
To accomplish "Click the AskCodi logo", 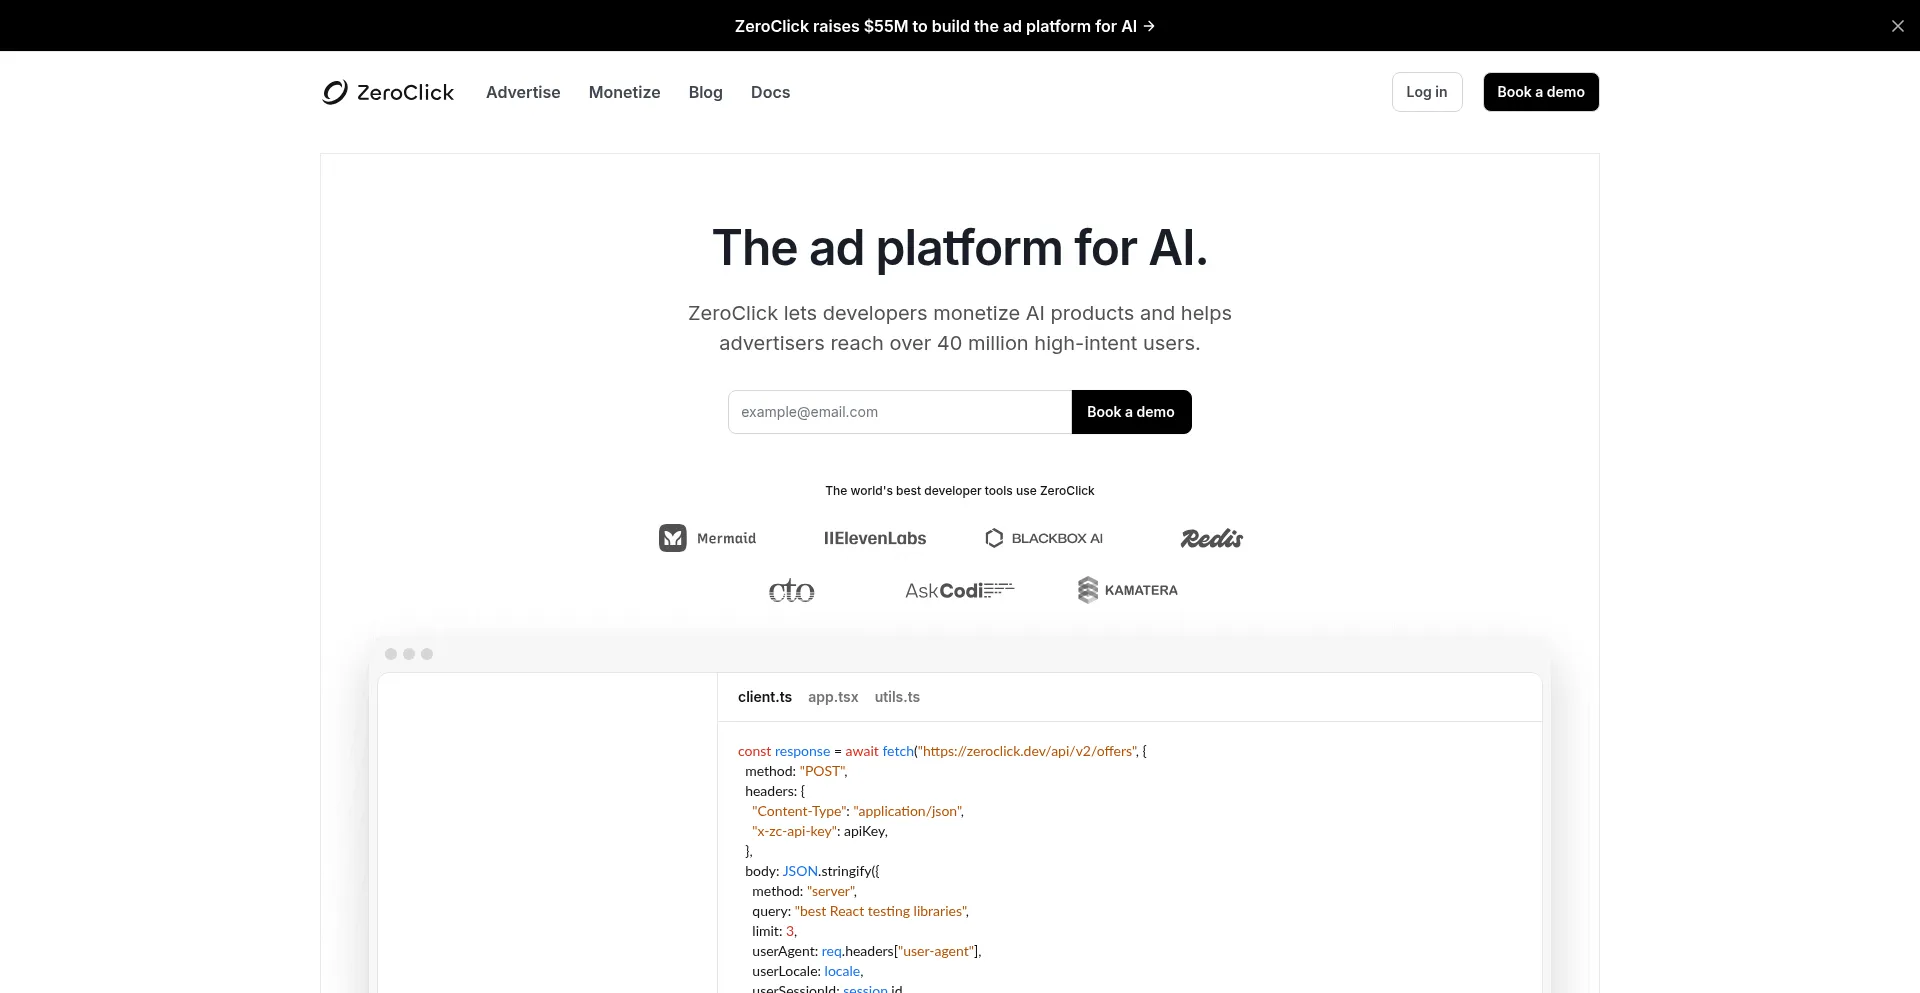I will pyautogui.click(x=960, y=590).
